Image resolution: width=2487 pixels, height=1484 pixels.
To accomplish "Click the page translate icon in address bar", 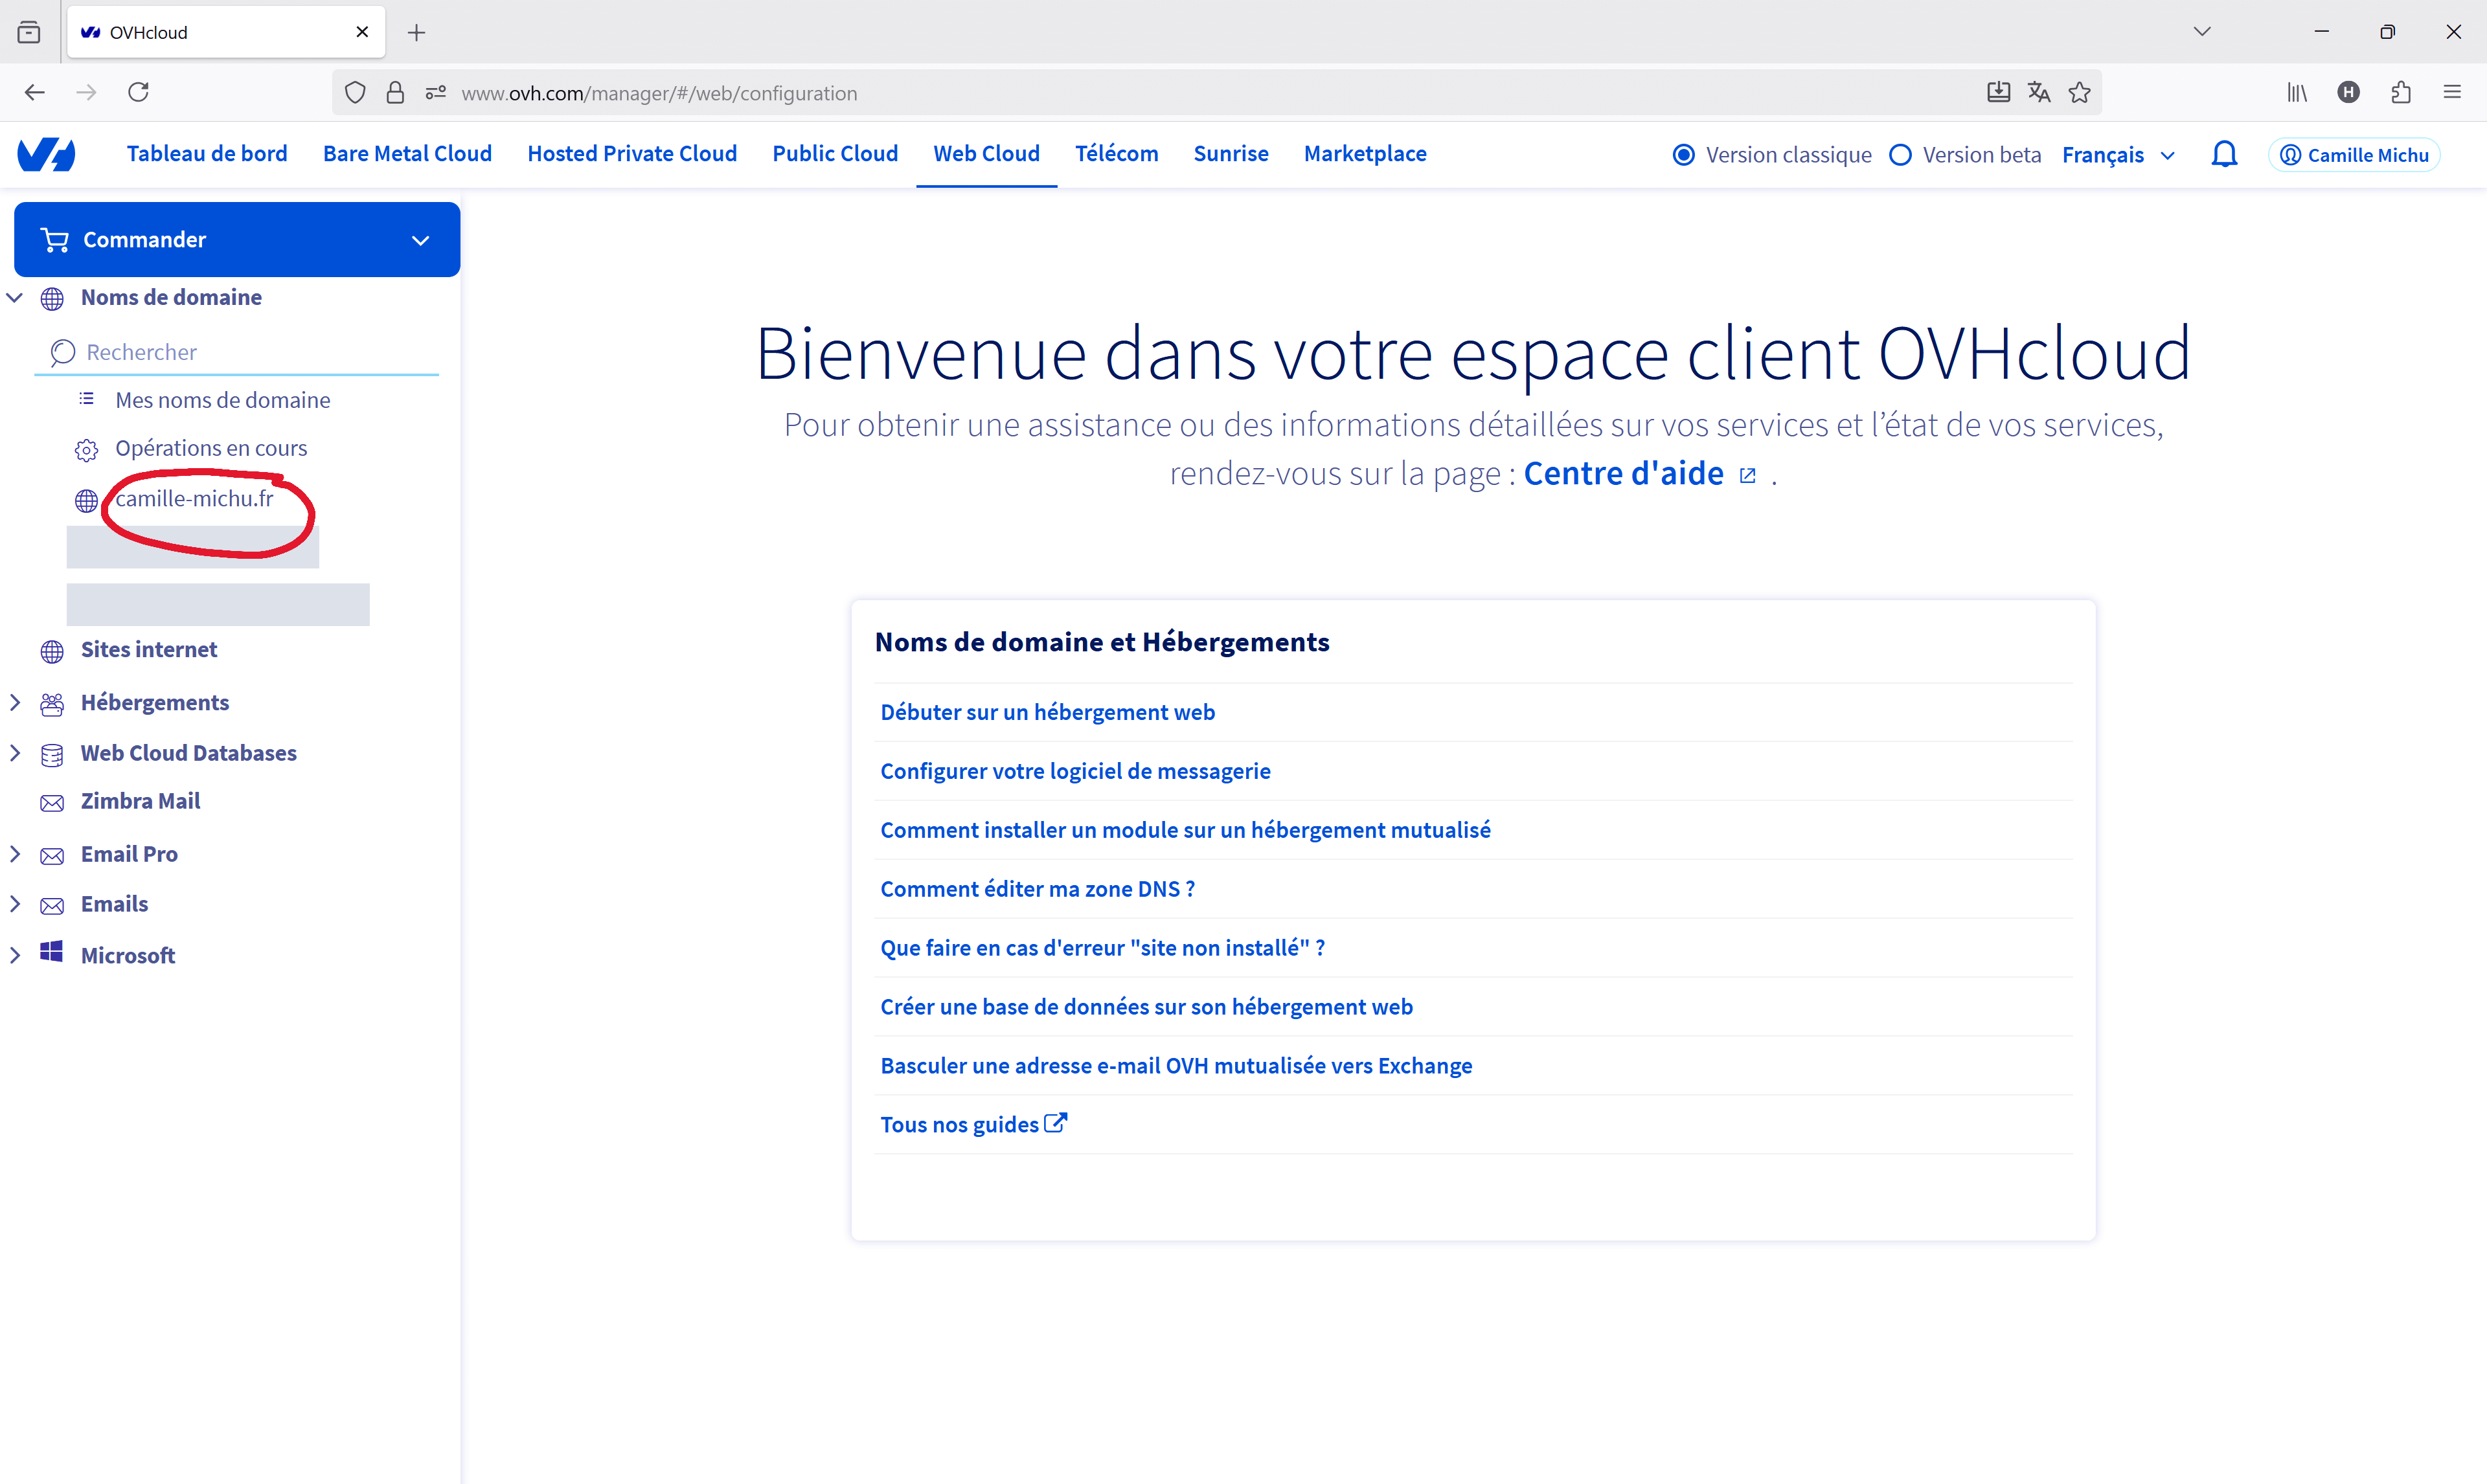I will pyautogui.click(x=2039, y=93).
